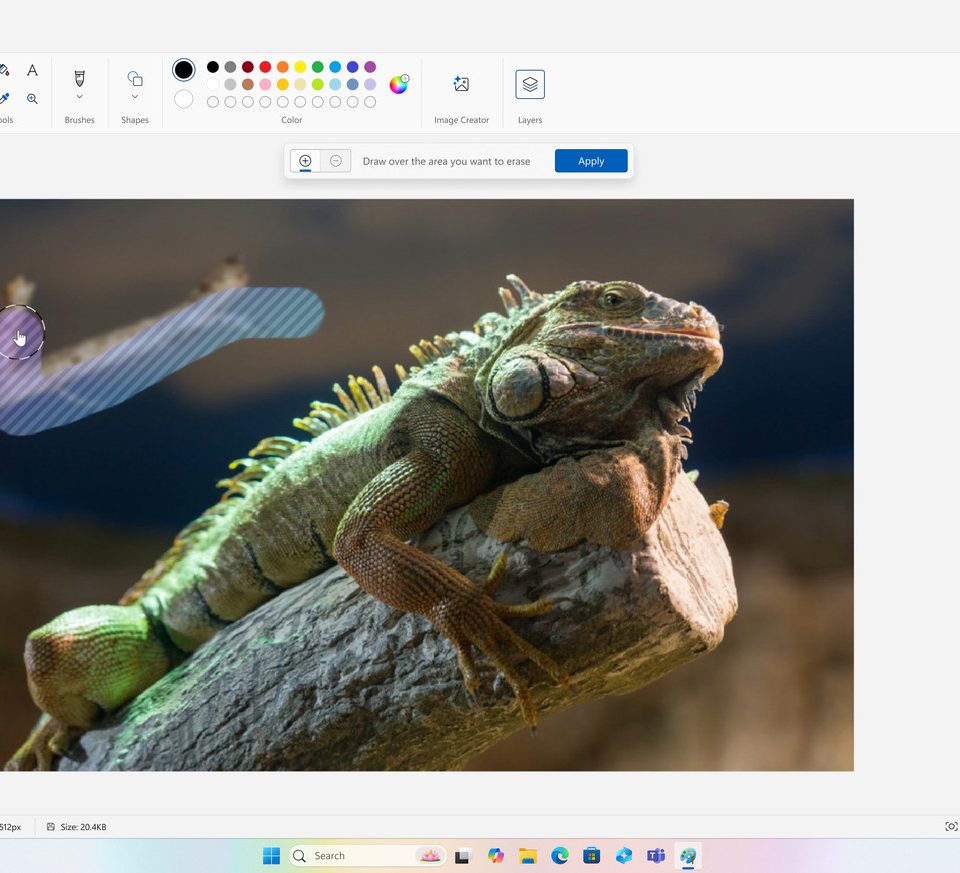Image resolution: width=960 pixels, height=873 pixels.
Task: Expand the Brushes dropdown arrow
Action: [79, 97]
